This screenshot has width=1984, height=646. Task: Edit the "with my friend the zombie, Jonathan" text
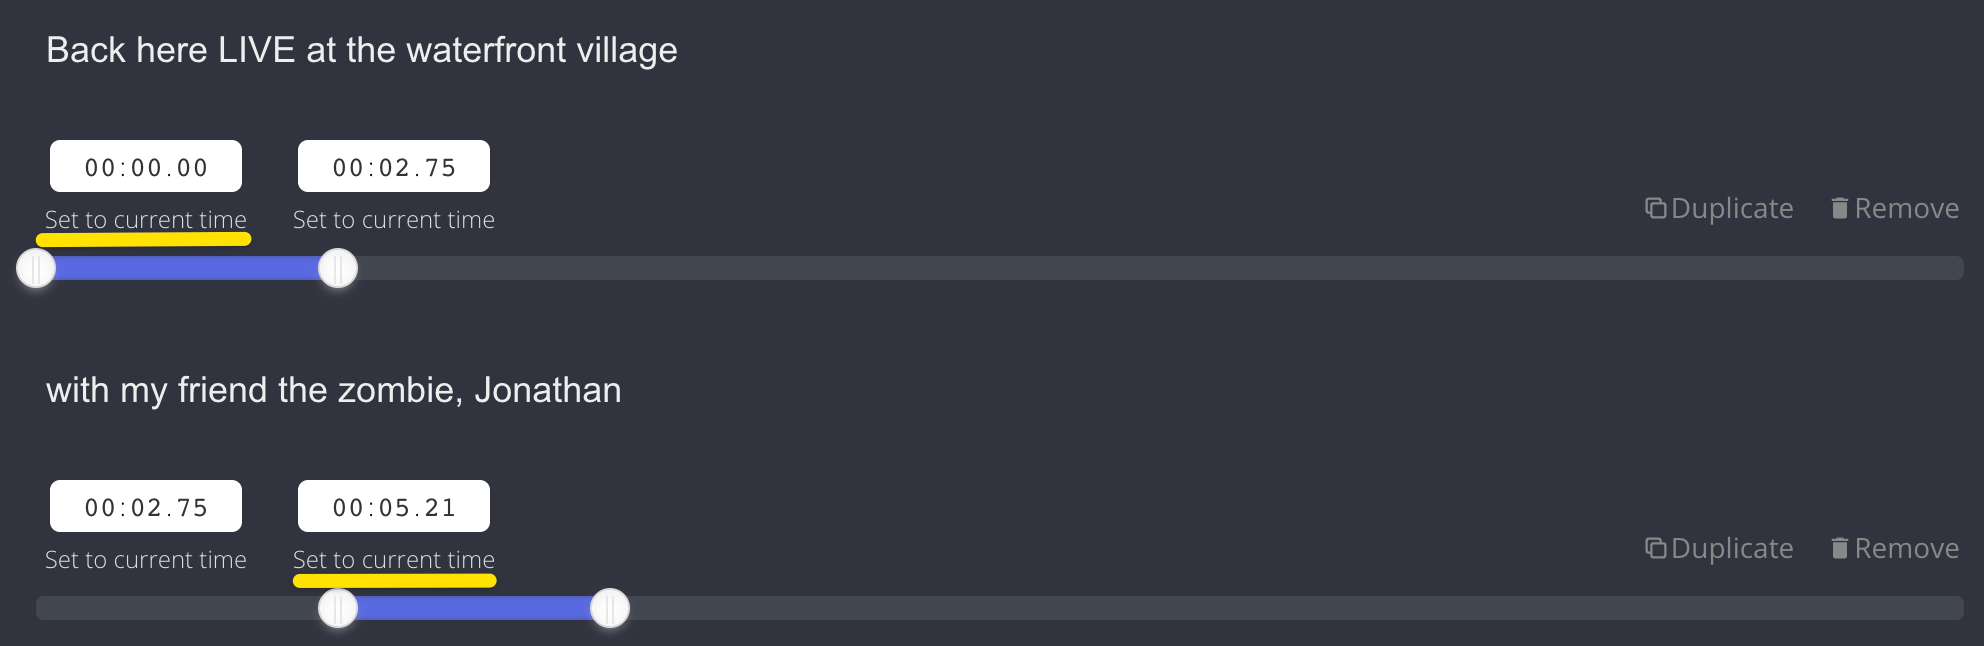334,390
